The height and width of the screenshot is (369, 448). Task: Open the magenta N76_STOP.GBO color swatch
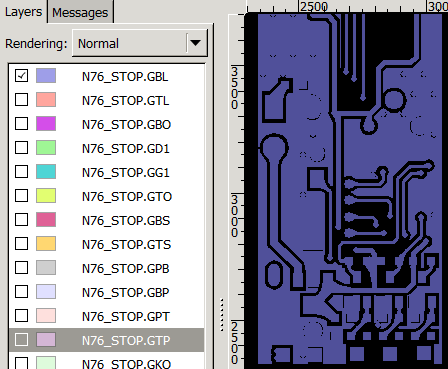46,124
